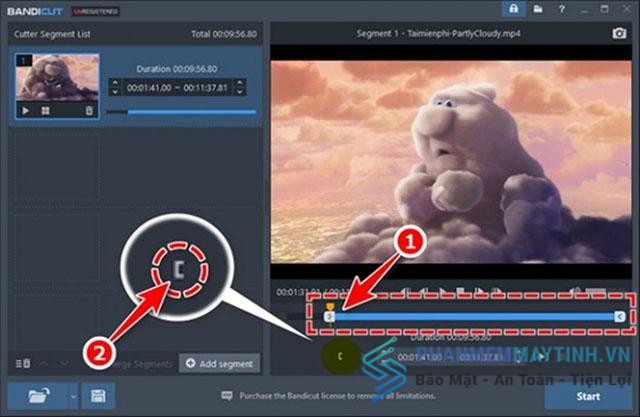Click the UNREGISTERED badge next to Bandicut logo
640x417 pixels.
pos(96,11)
